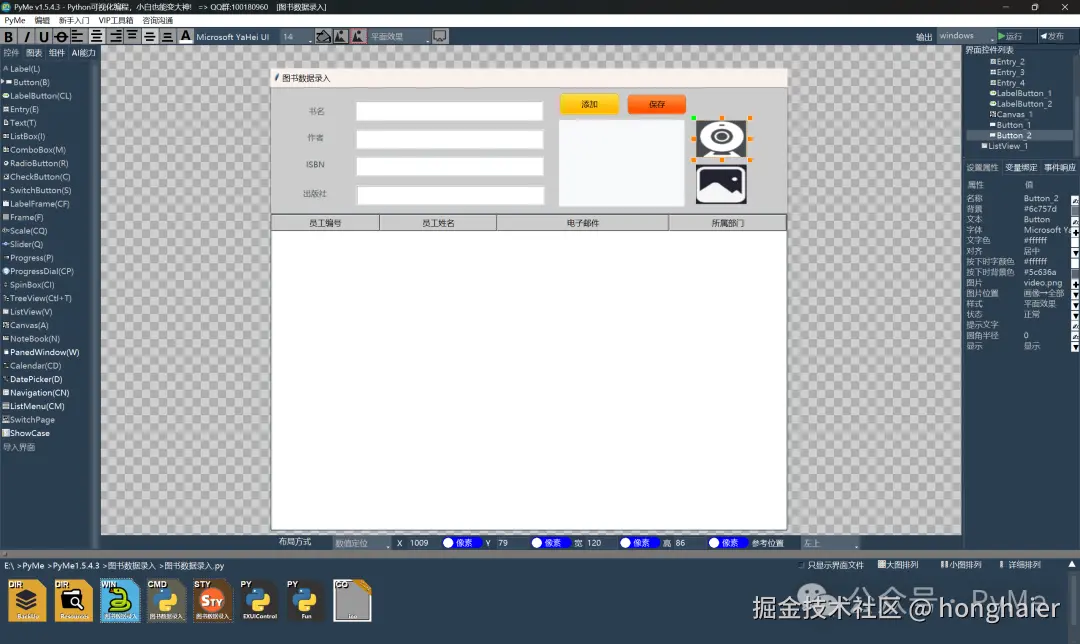Pick Calendar(CD) widget from the palette
The image size is (1080, 644).
[x=34, y=366]
